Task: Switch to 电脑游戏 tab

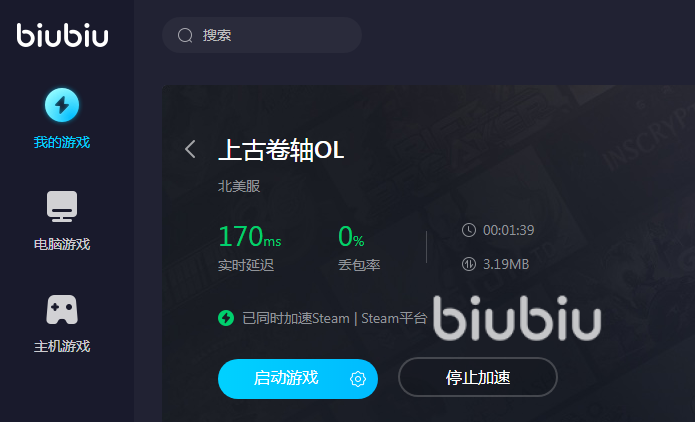Action: click(62, 244)
